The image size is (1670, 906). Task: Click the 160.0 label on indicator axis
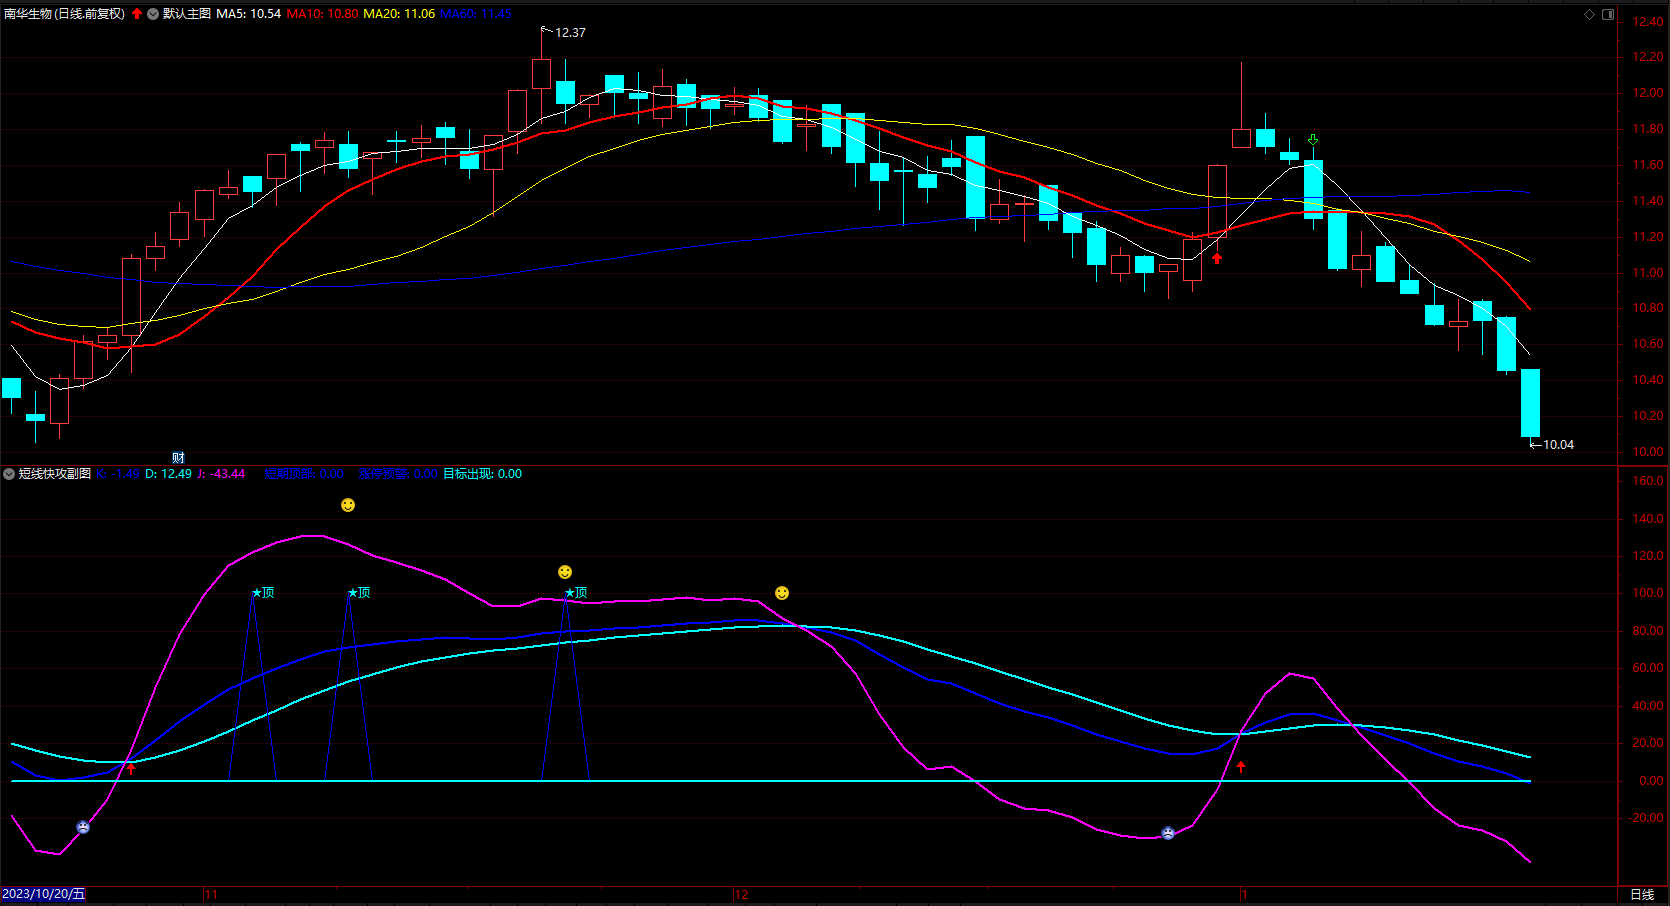pos(1648,481)
